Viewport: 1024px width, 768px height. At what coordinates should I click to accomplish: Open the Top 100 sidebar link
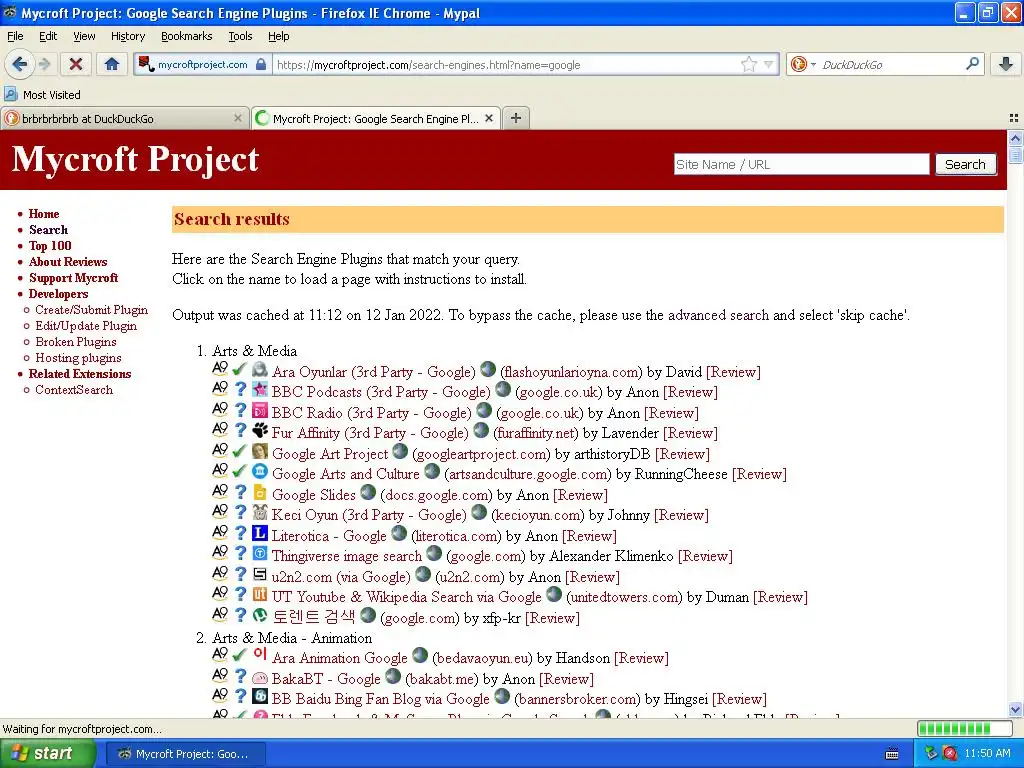pyautogui.click(x=50, y=246)
